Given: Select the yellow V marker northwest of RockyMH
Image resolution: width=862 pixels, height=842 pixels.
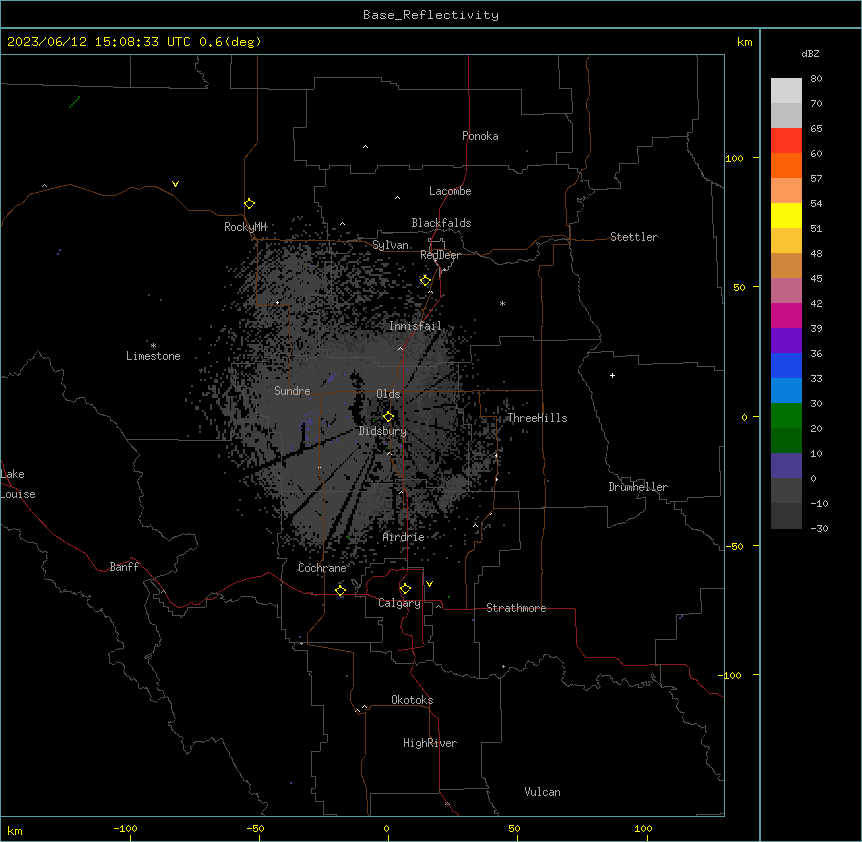Looking at the screenshot, I should [x=175, y=184].
